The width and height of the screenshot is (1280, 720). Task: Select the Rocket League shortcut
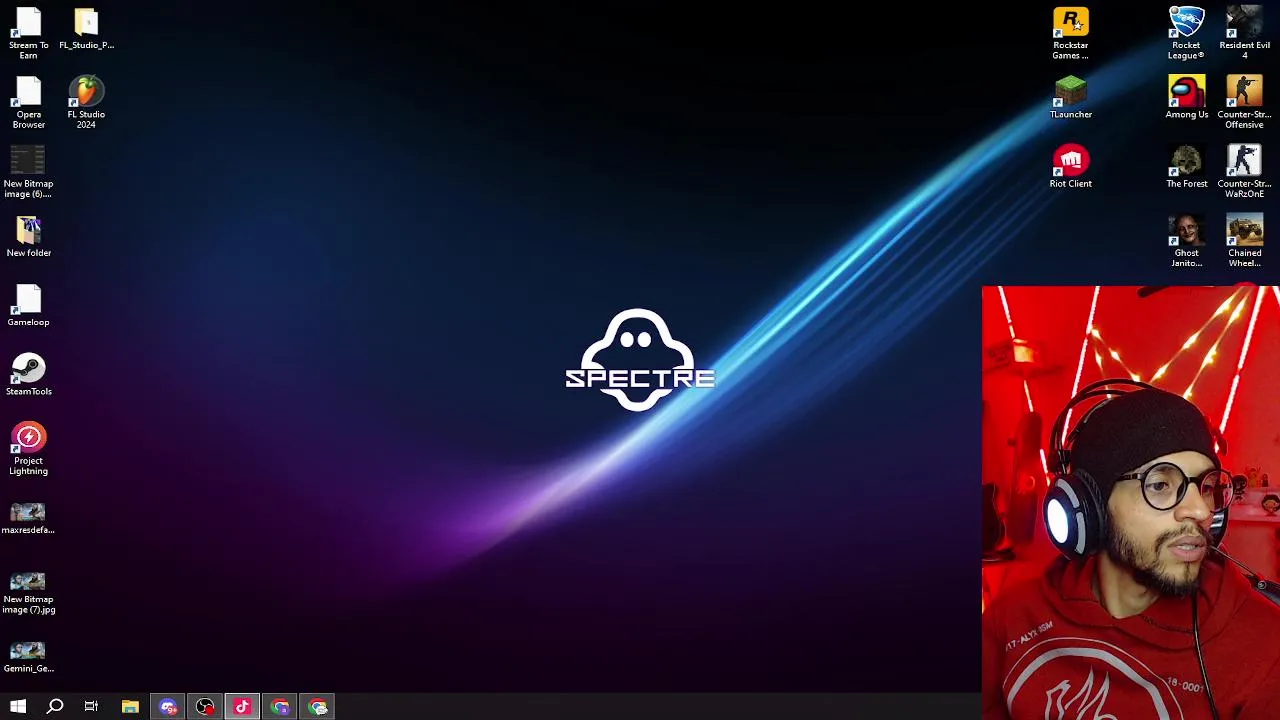1186,33
